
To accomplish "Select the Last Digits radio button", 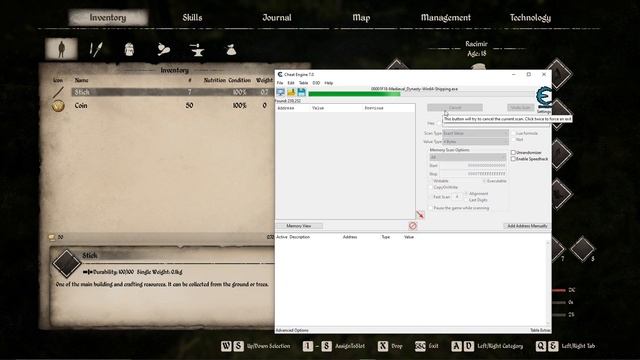I will click(x=466, y=200).
